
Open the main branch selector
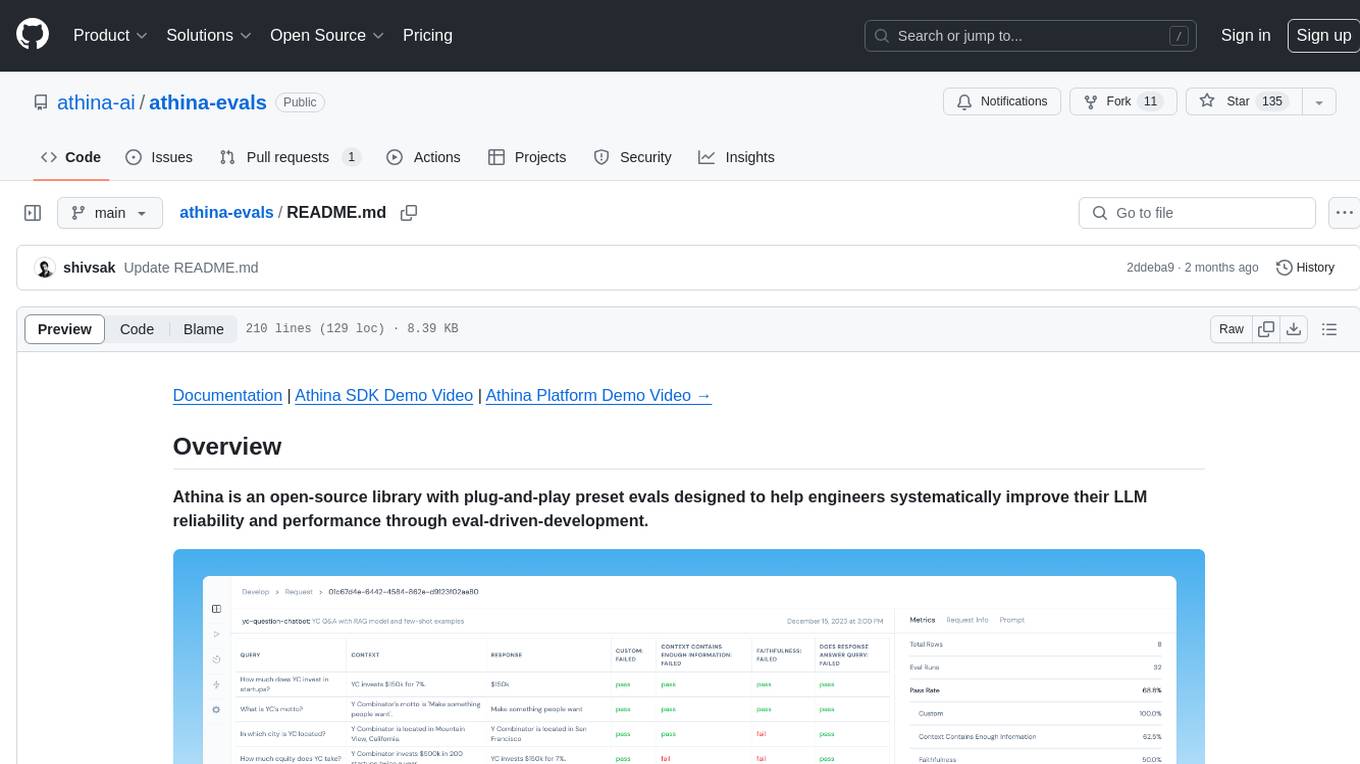pyautogui.click(x=109, y=213)
